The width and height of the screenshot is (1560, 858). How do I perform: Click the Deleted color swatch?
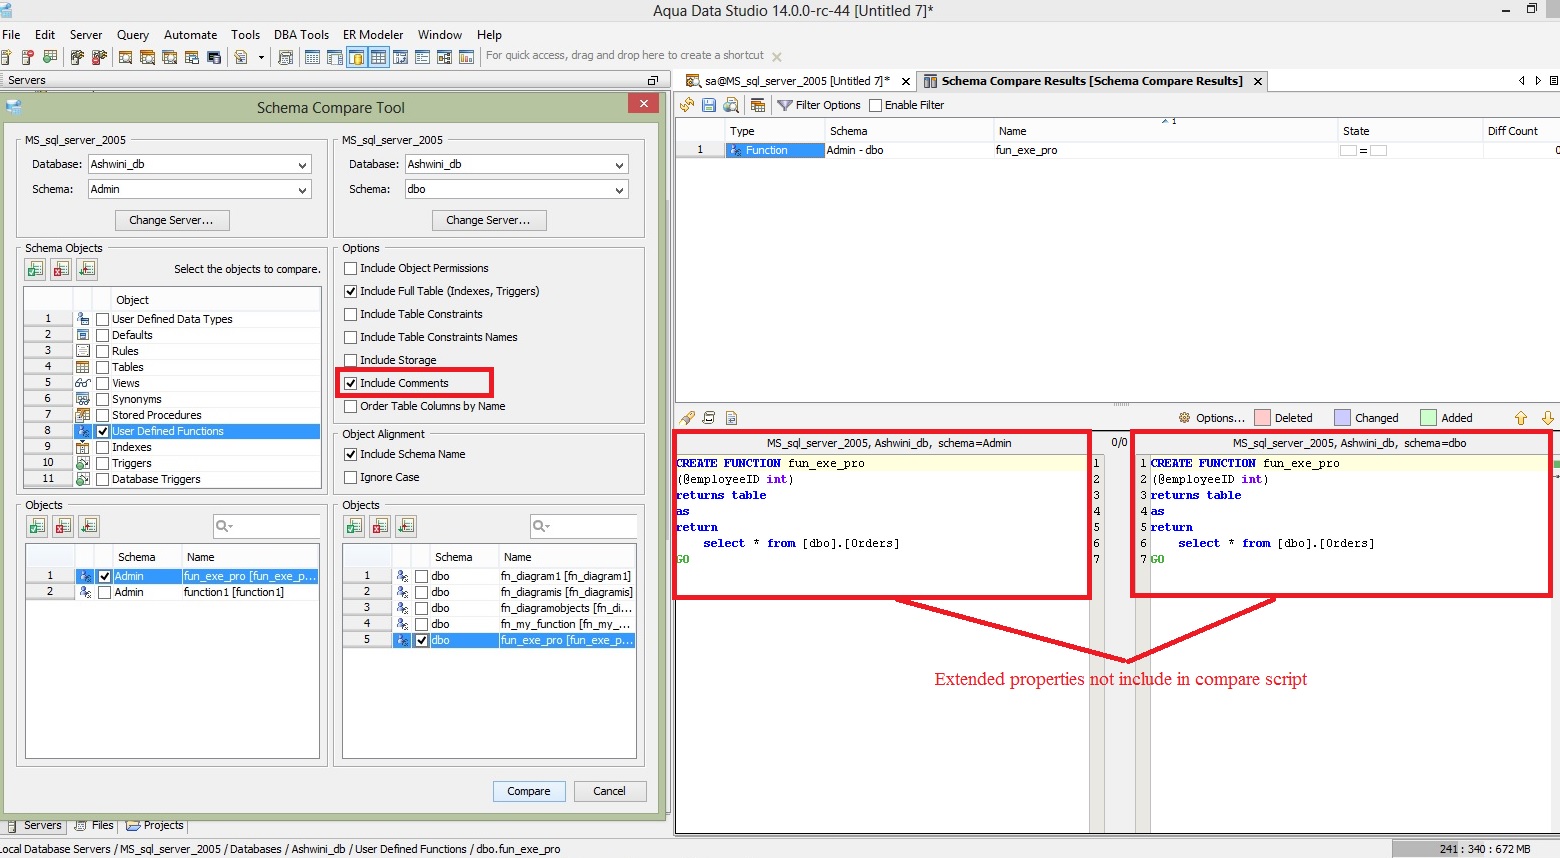pos(1262,418)
